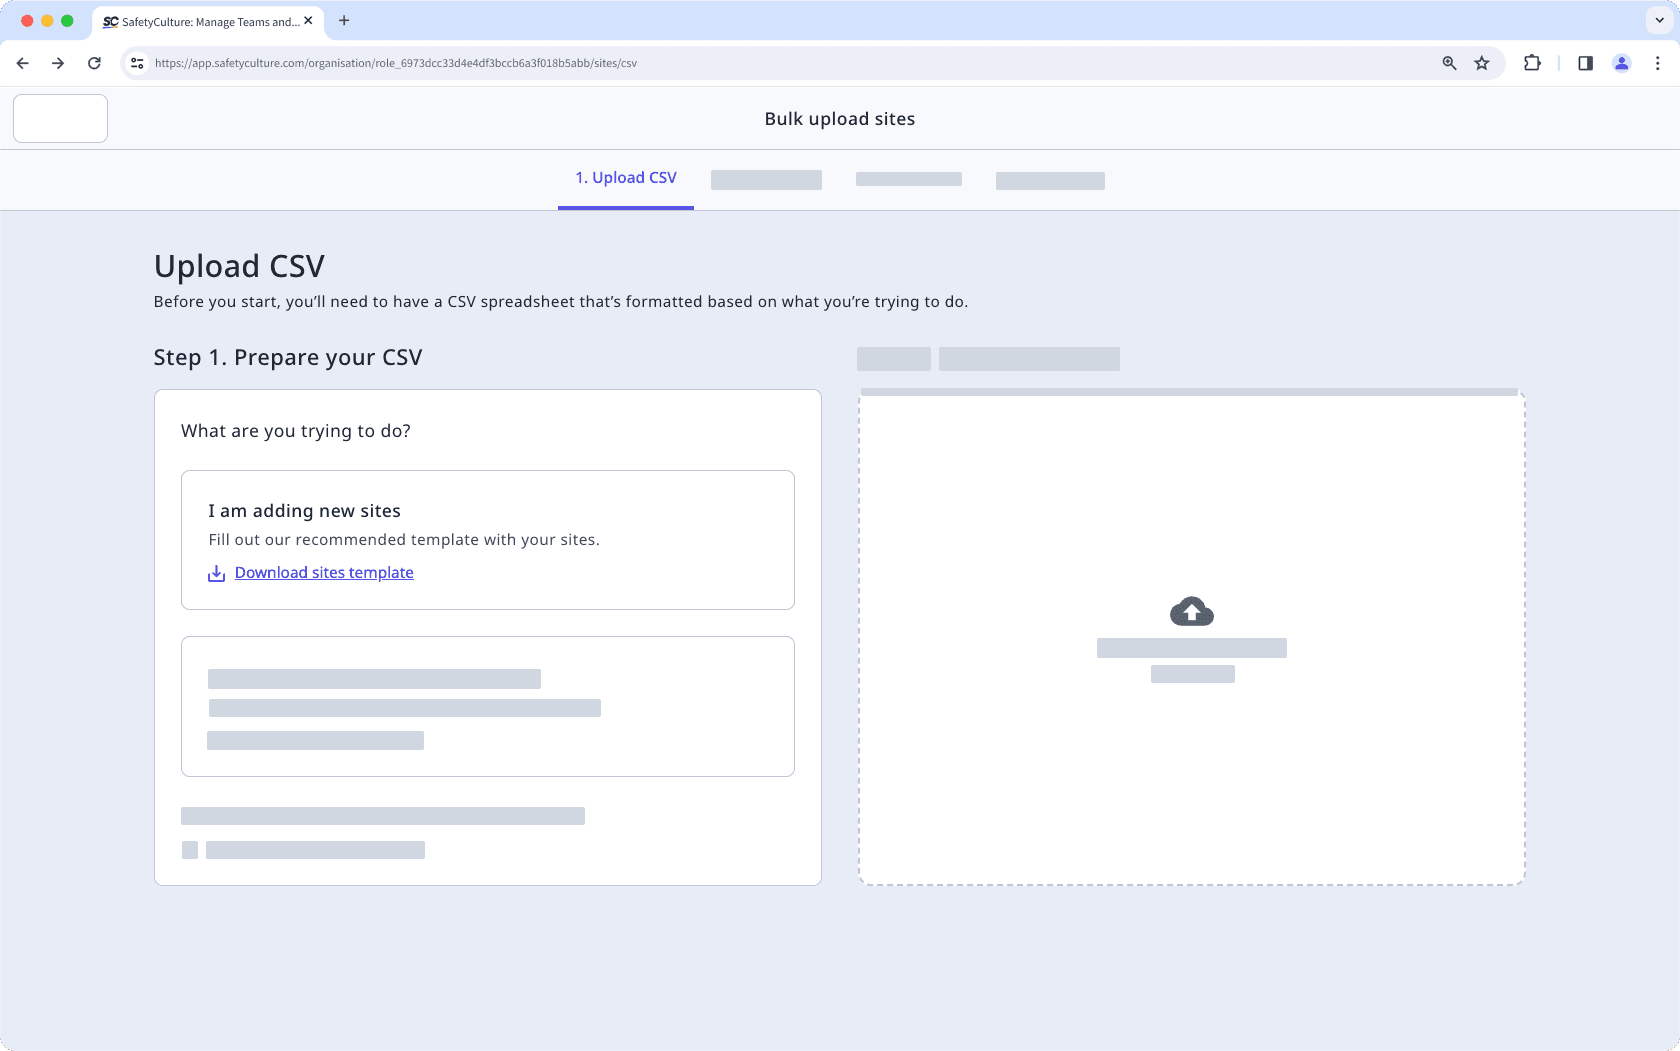Click the side panel icon in the toolbar
Image resolution: width=1680 pixels, height=1051 pixels.
[x=1585, y=62]
